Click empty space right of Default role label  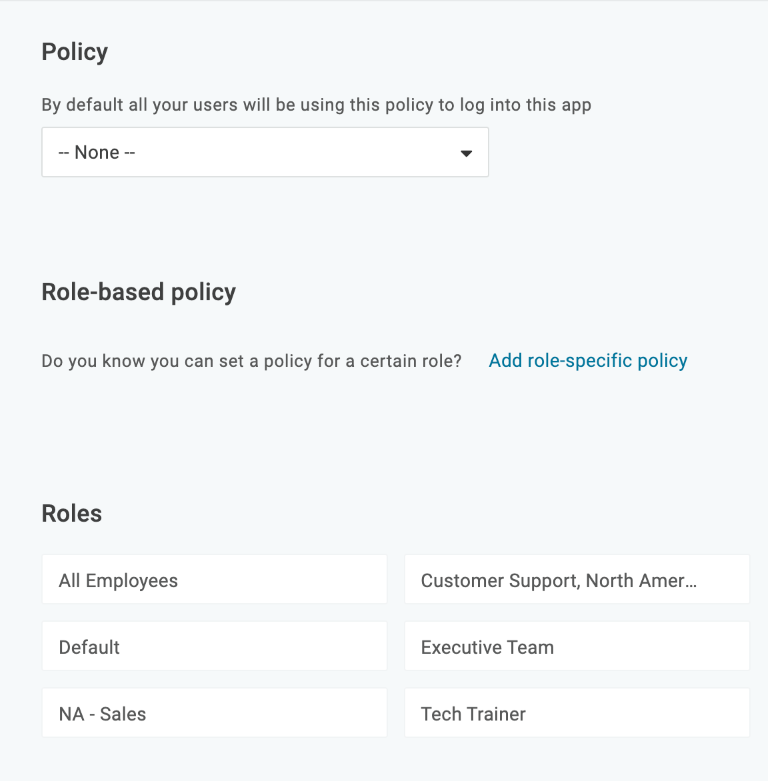click(x=260, y=647)
